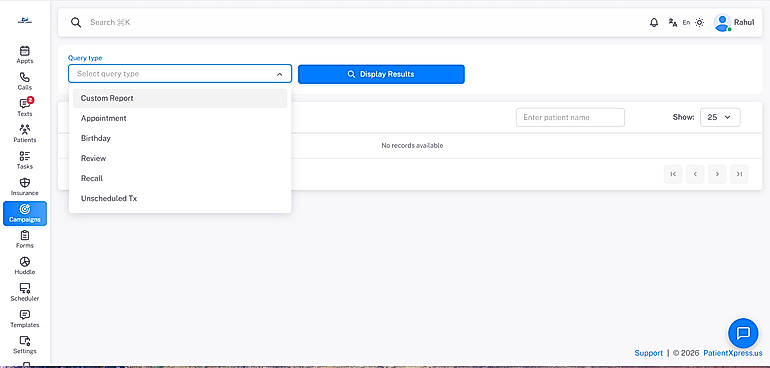Open the Scheduler section
The height and width of the screenshot is (368, 770).
(25, 292)
